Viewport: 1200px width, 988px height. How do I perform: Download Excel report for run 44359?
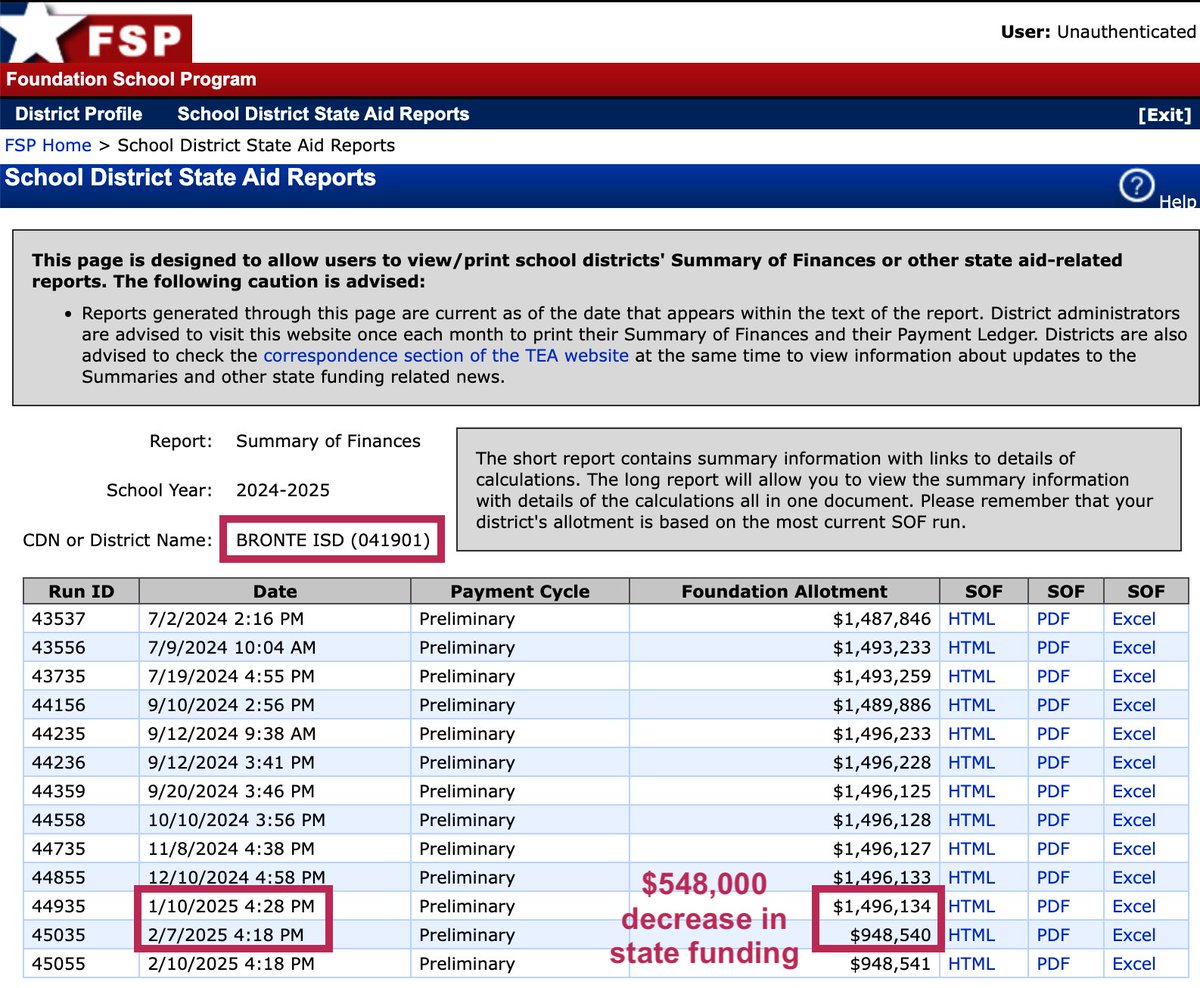[x=1134, y=791]
